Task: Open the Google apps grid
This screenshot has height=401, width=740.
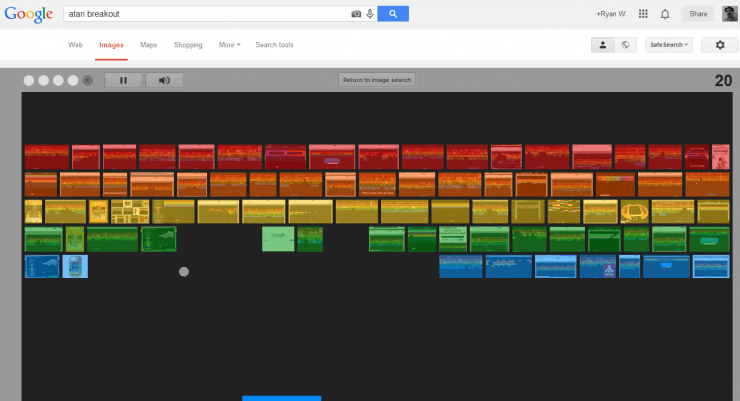Action: 643,14
